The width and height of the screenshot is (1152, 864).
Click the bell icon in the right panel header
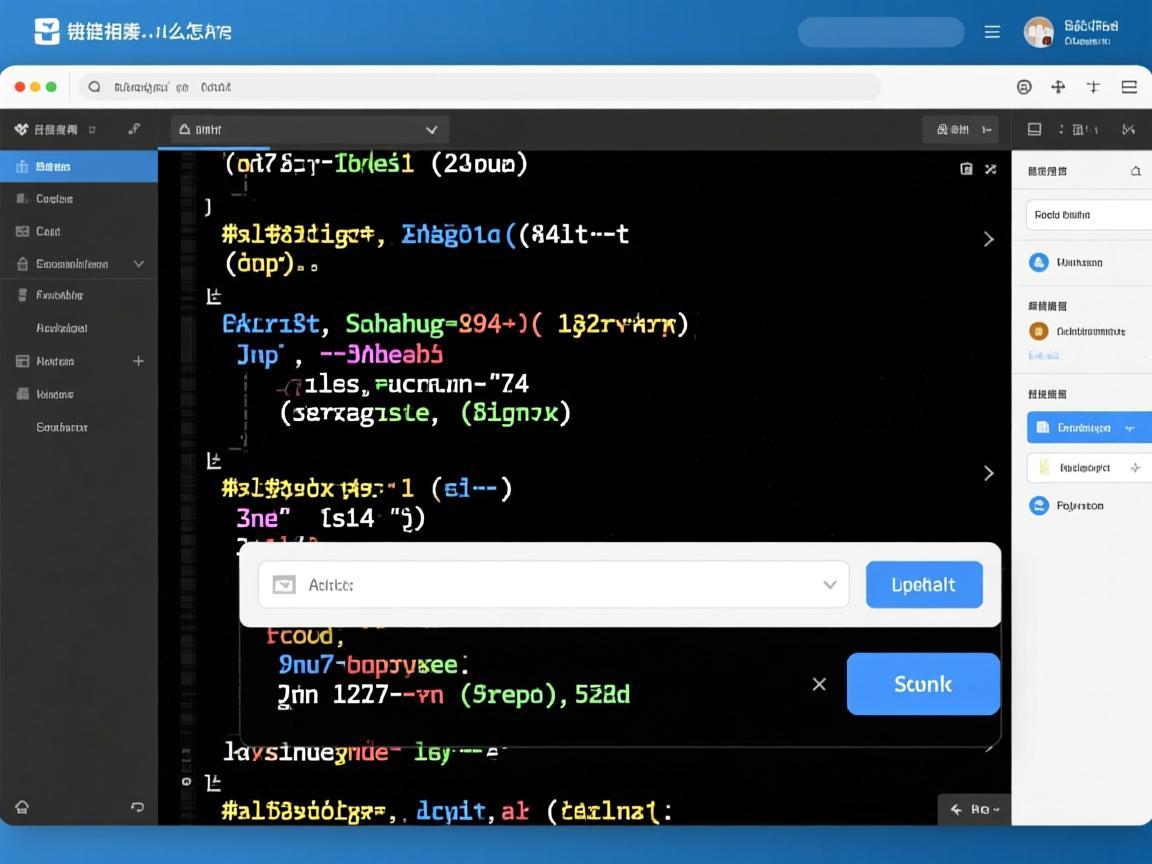coord(1135,171)
